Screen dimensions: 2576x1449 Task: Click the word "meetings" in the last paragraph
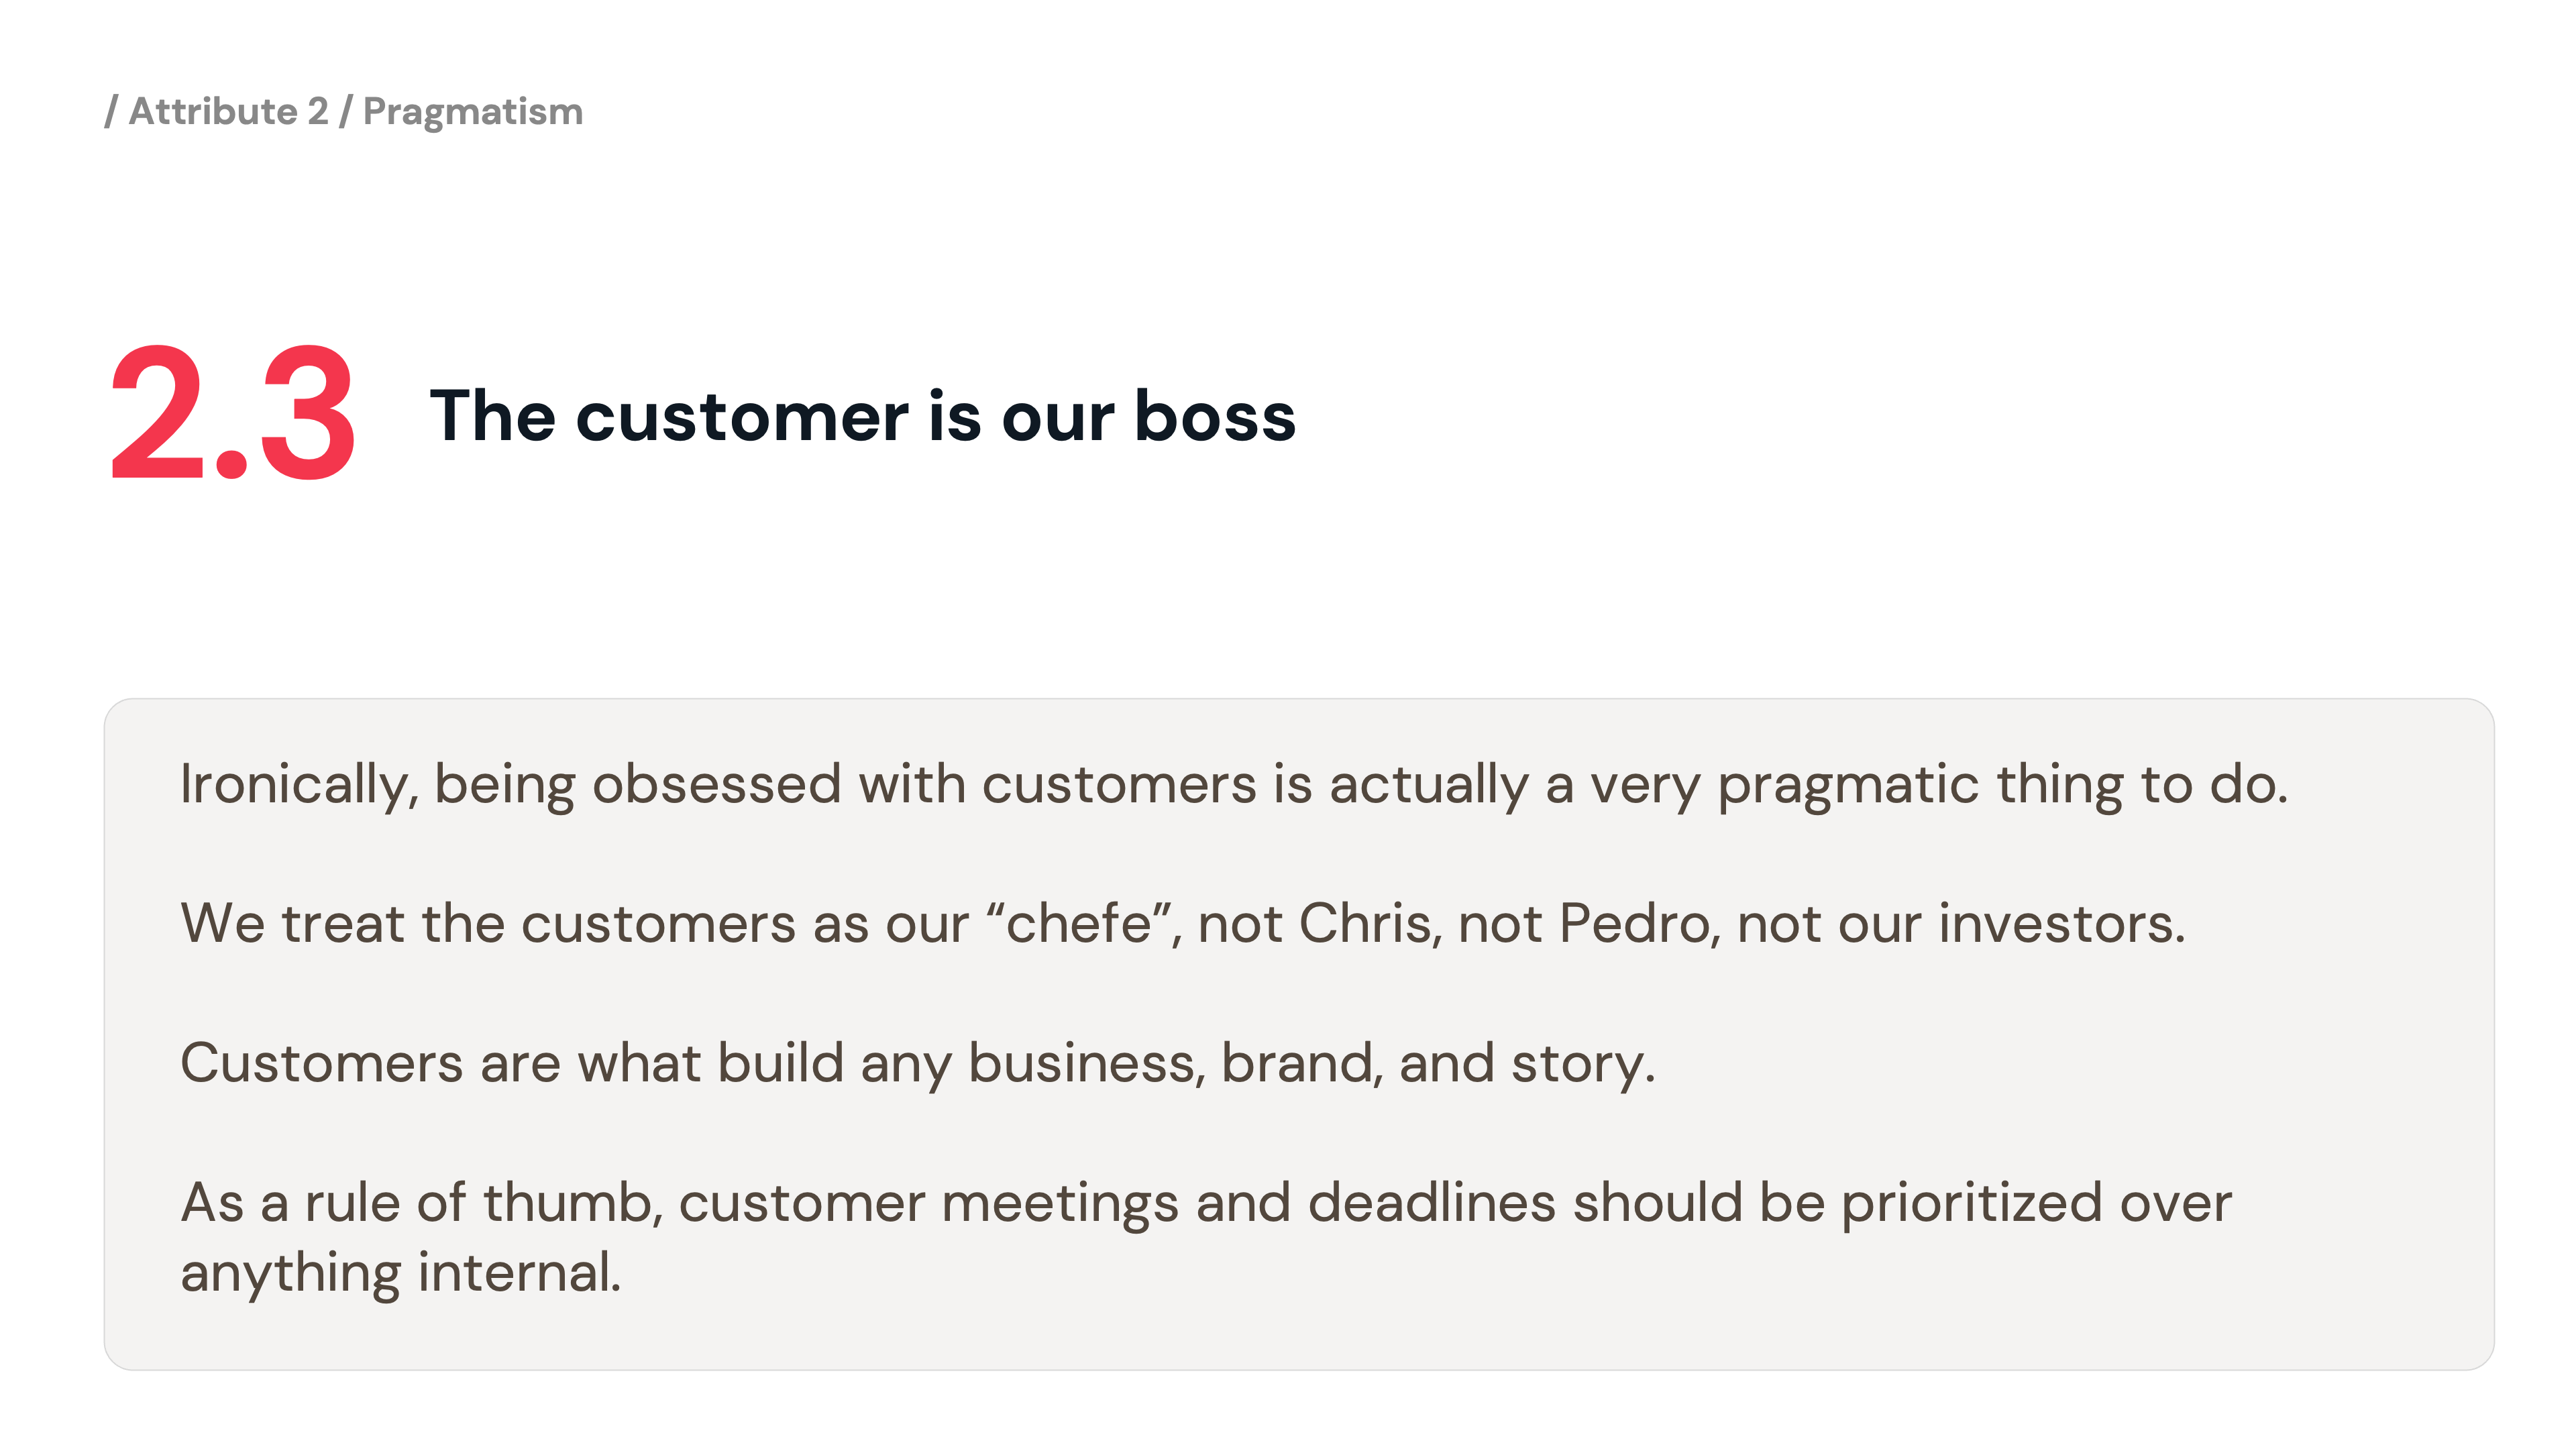1060,1202
